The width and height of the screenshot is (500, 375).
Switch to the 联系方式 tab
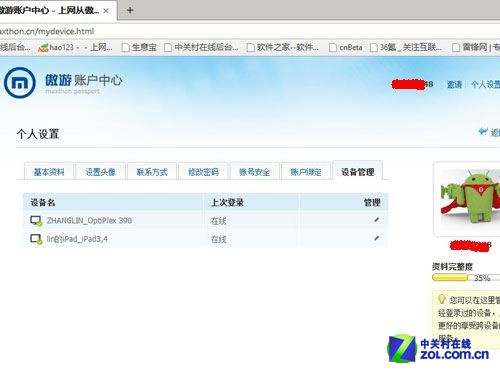[152, 172]
